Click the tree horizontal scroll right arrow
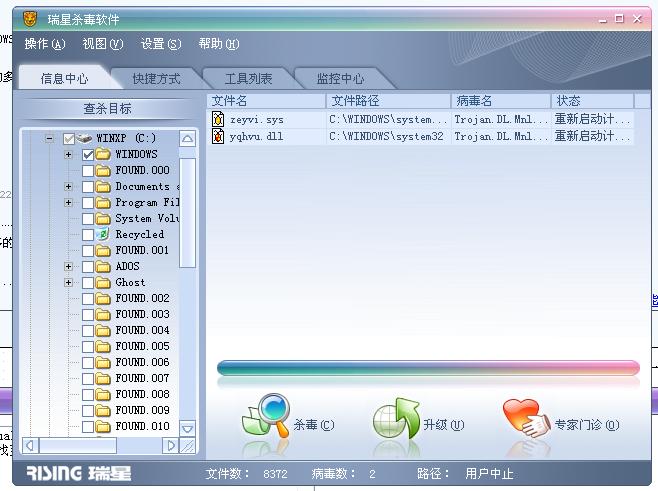 (170, 445)
